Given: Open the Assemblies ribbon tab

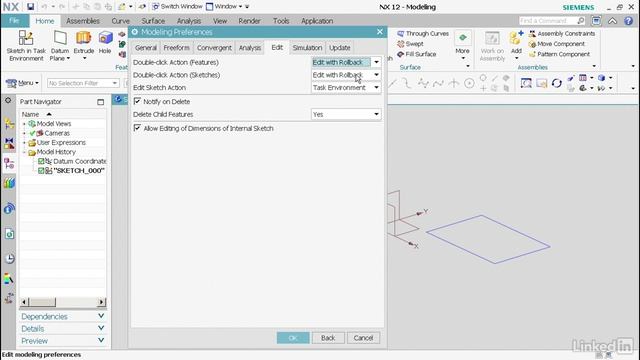Looking at the screenshot, I should 82,21.
